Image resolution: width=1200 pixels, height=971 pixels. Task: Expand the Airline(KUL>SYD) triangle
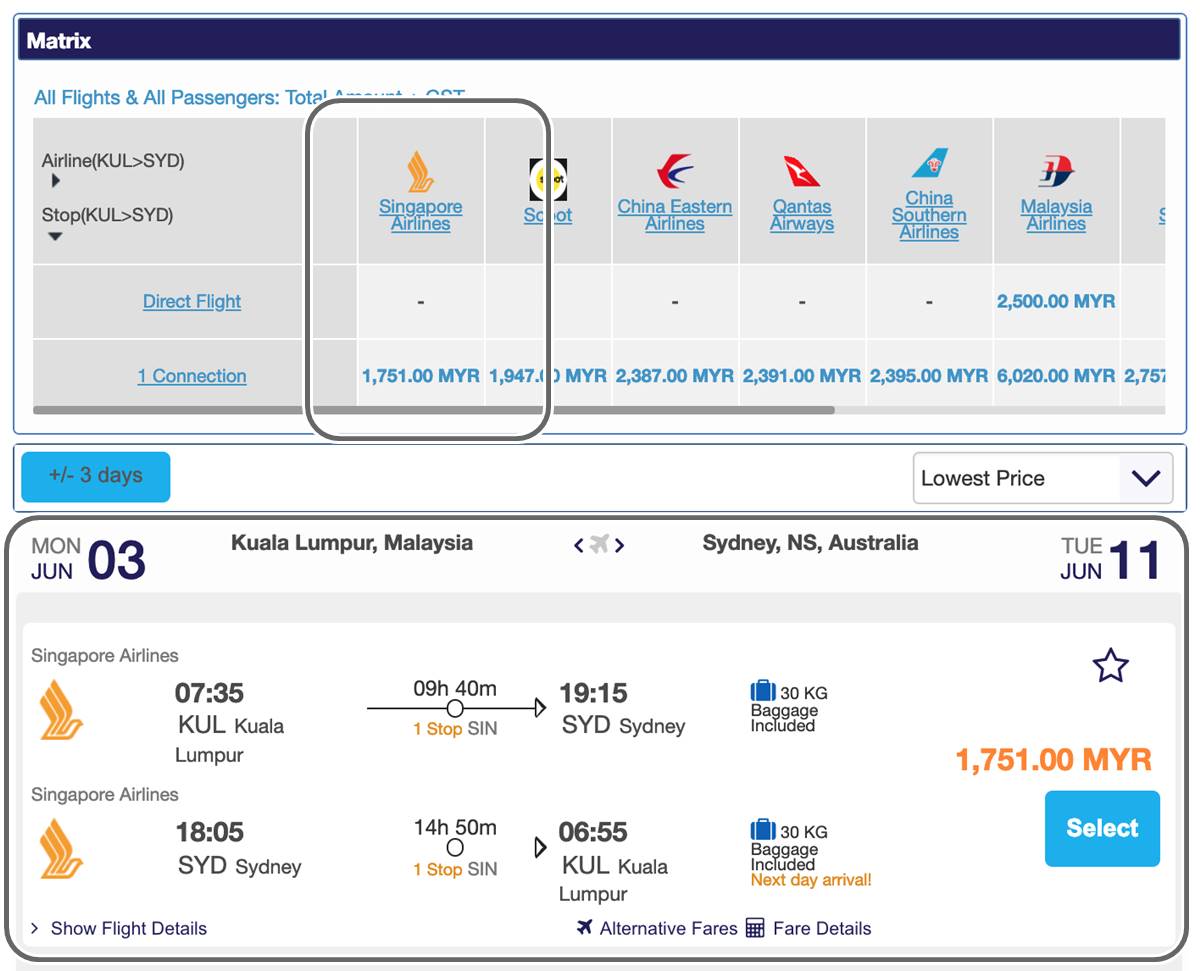coord(55,181)
